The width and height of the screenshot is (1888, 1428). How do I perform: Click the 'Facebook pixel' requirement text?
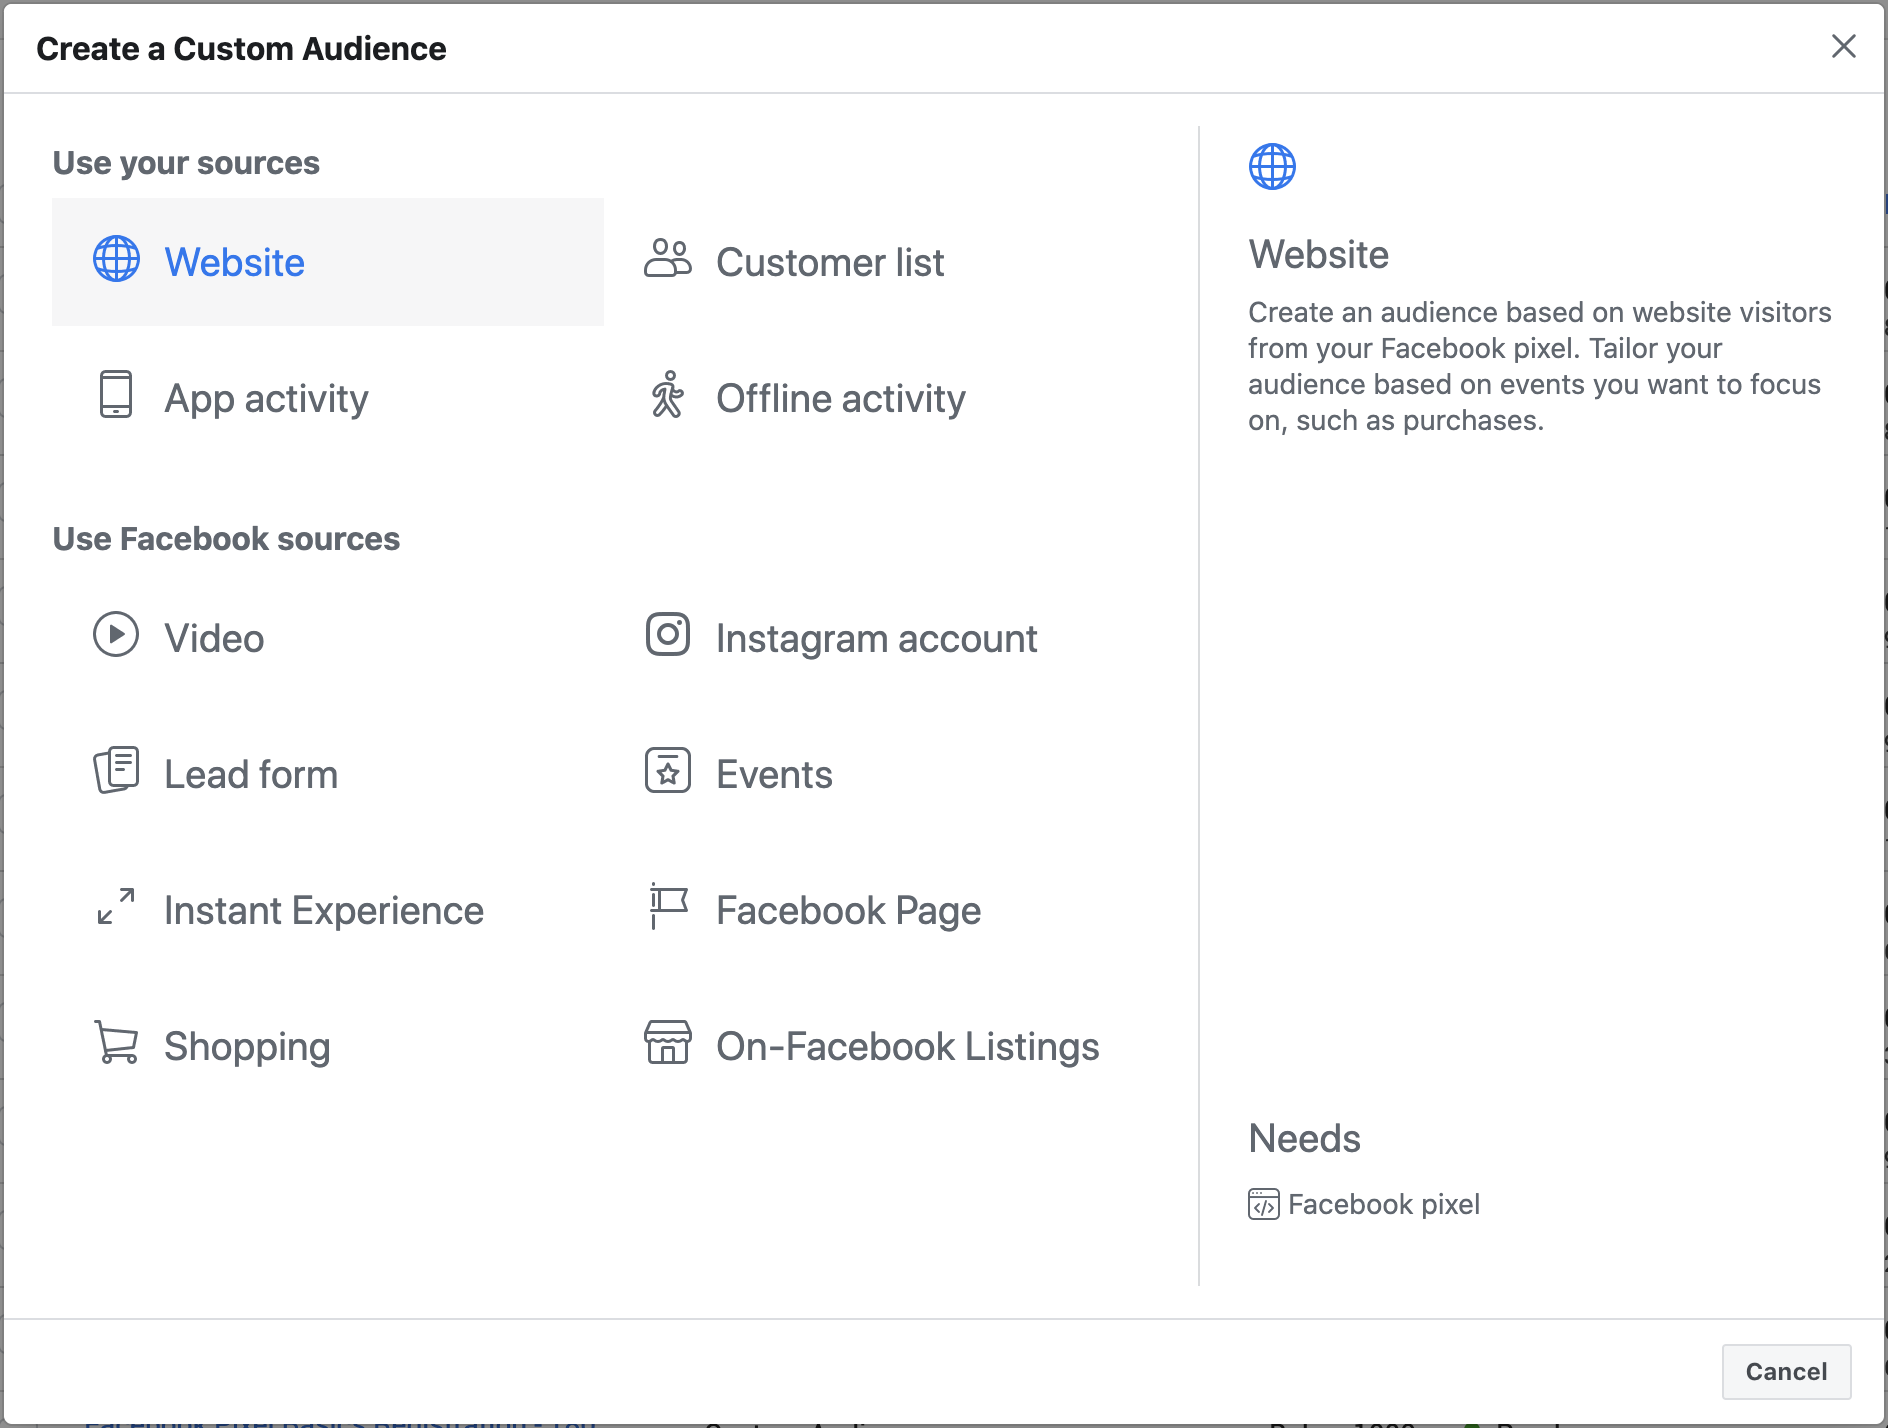(x=1384, y=1204)
